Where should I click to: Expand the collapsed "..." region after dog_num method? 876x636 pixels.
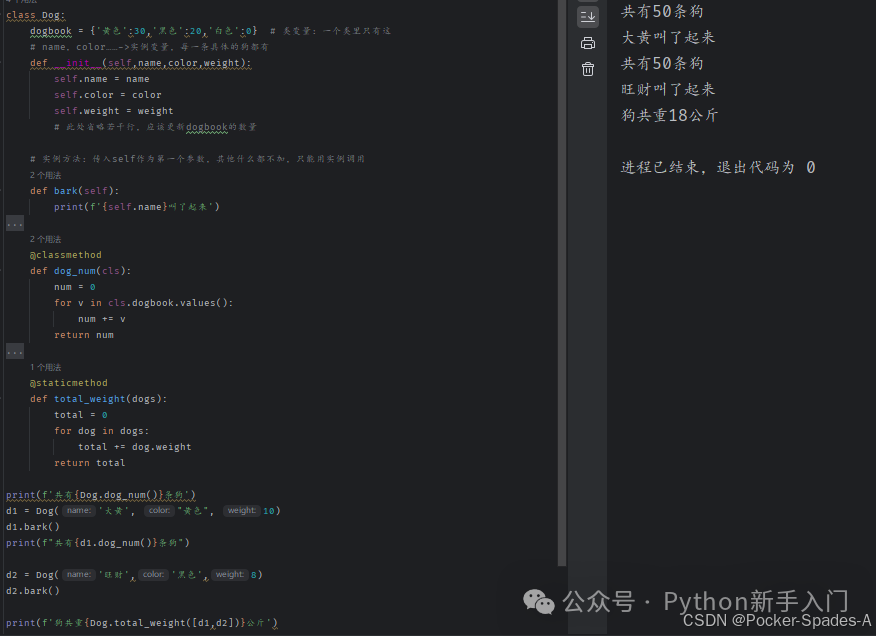click(x=13, y=350)
